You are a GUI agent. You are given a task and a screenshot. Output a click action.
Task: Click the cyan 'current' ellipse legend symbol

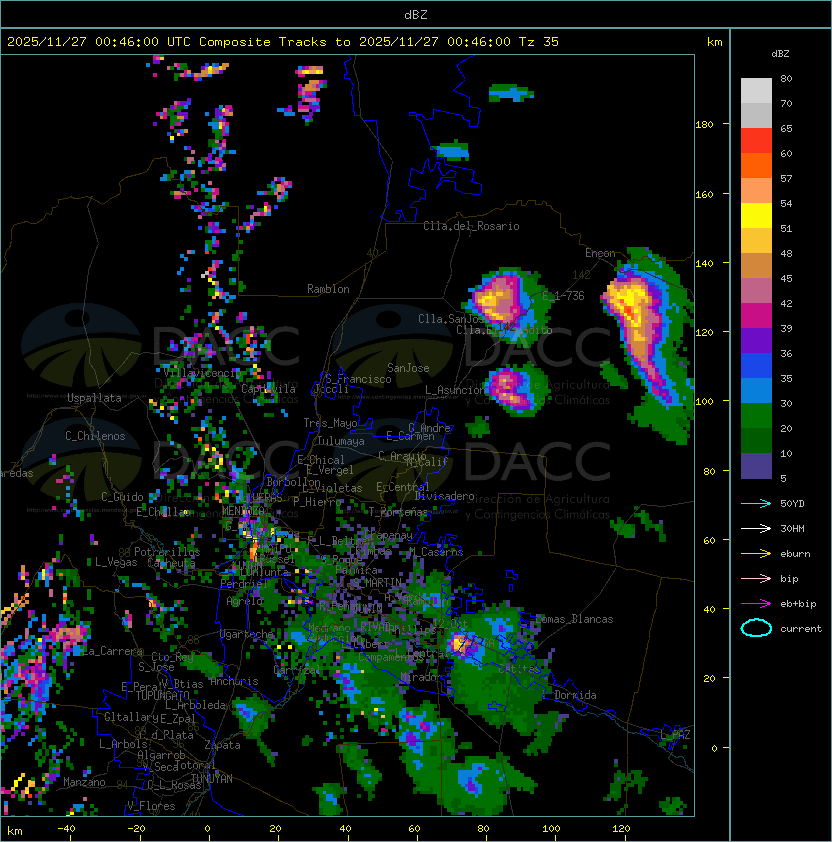756,628
